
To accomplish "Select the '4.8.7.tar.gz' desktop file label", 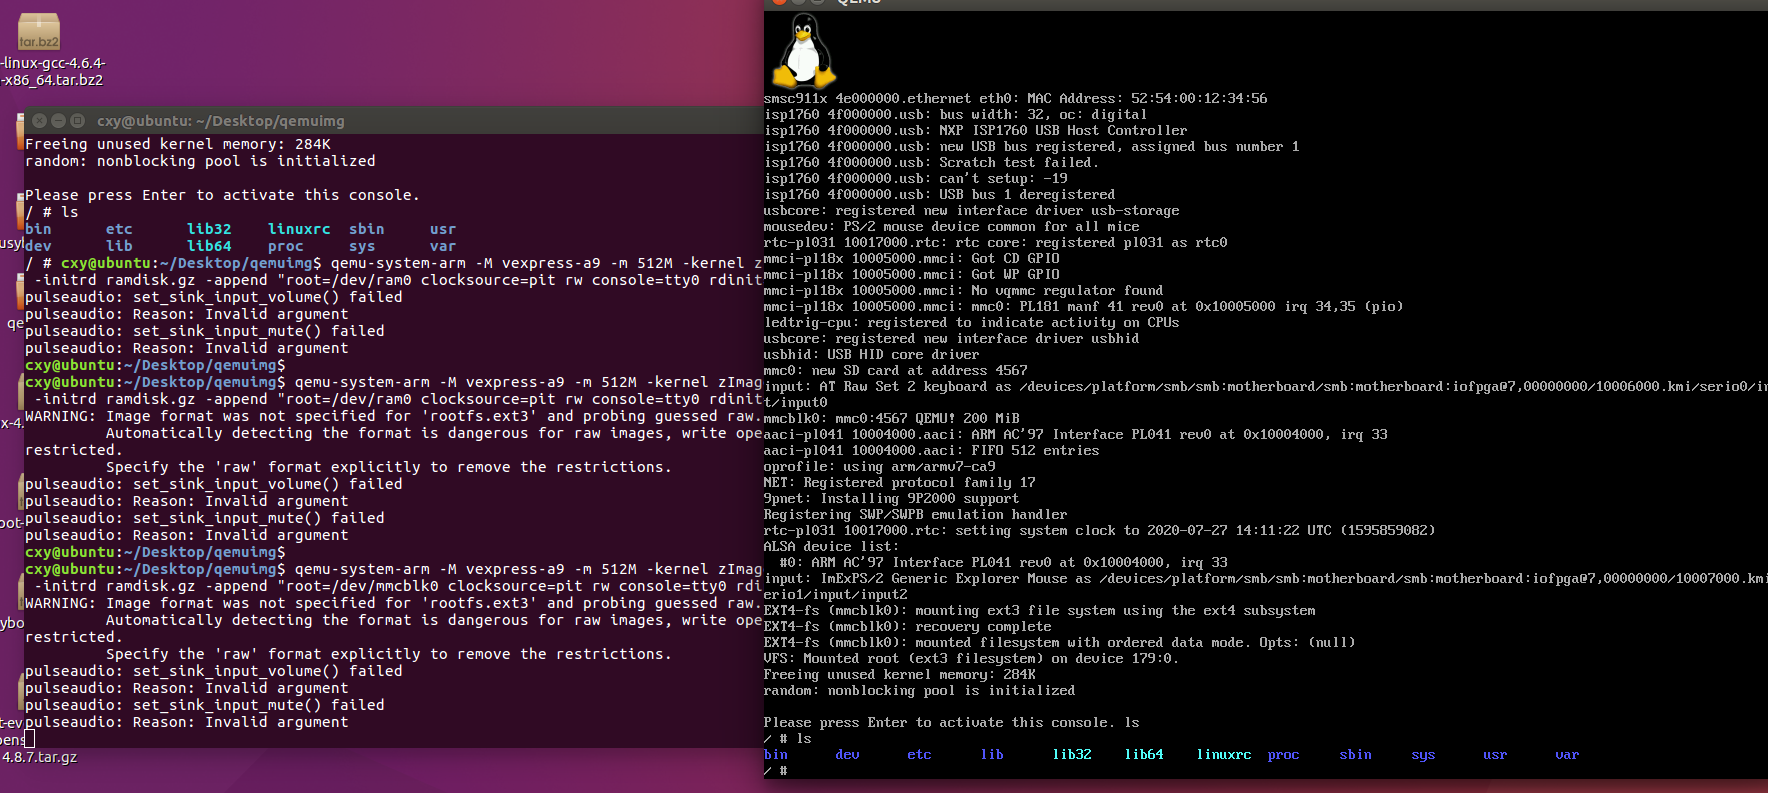I will click(x=40, y=757).
